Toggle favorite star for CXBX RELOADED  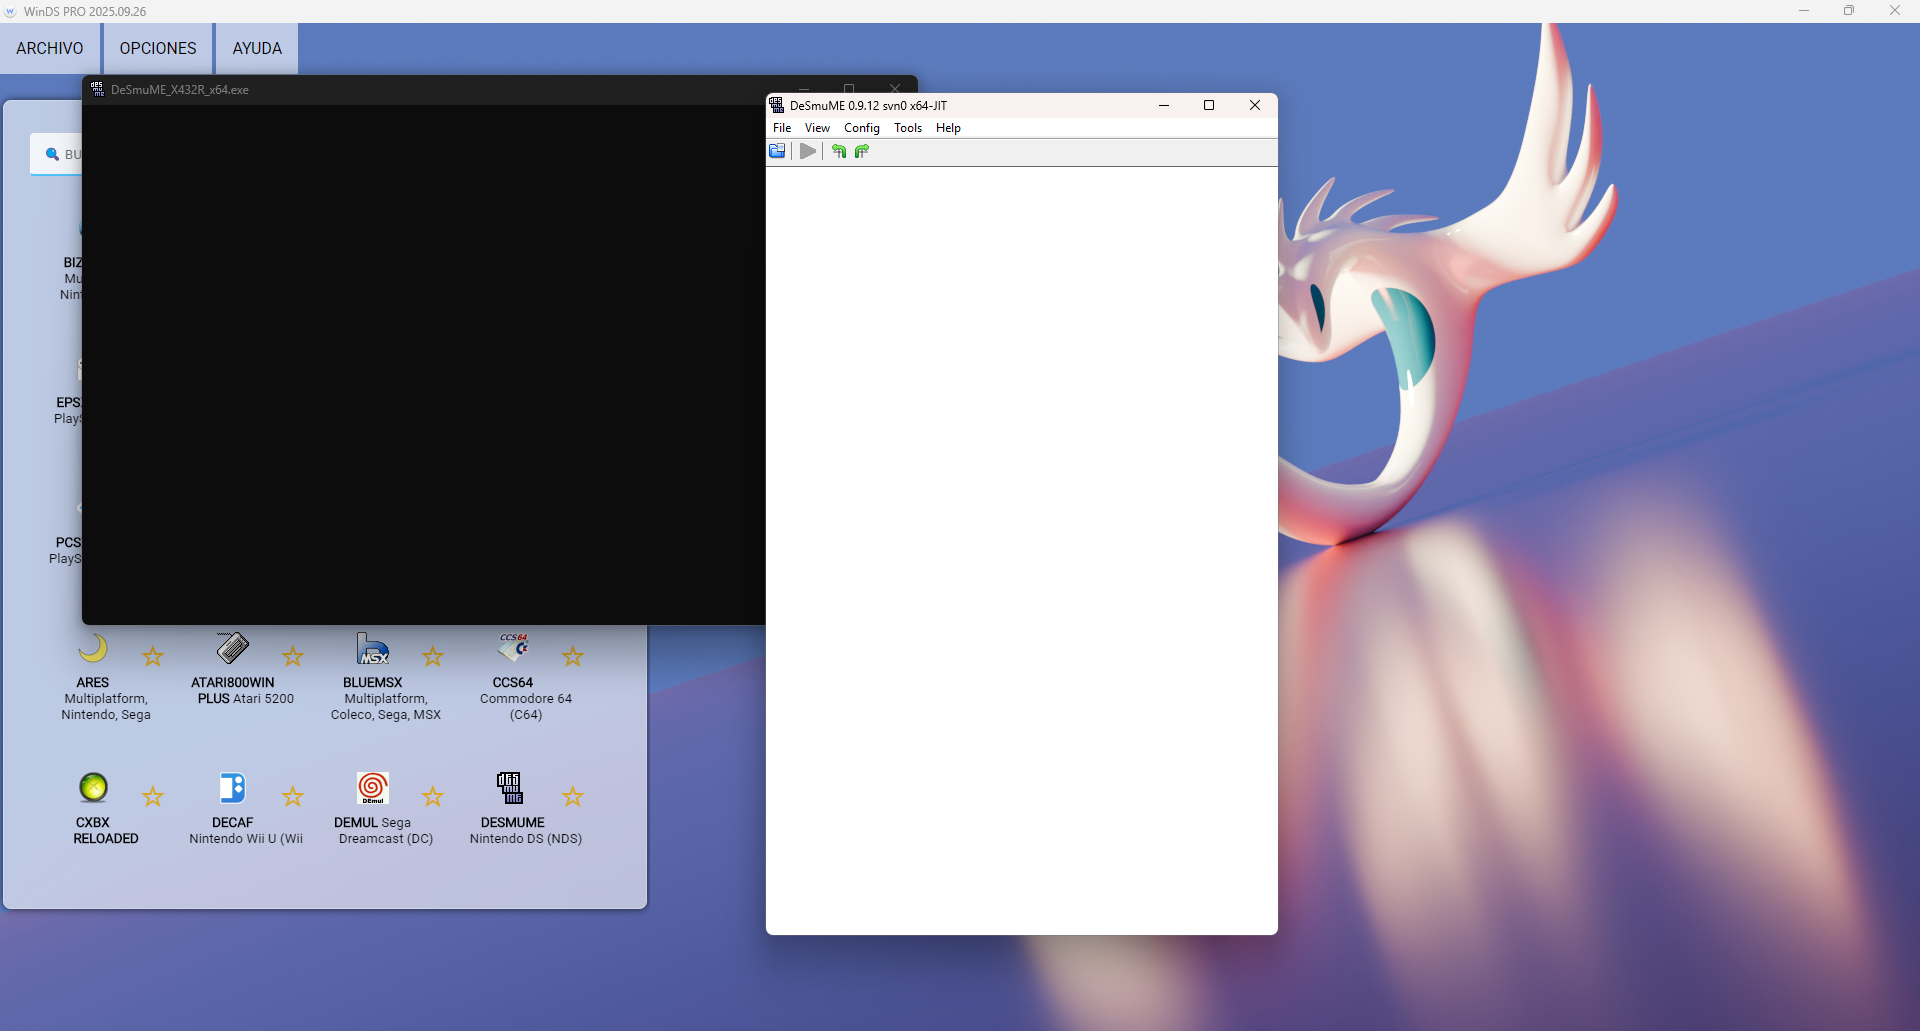(152, 796)
